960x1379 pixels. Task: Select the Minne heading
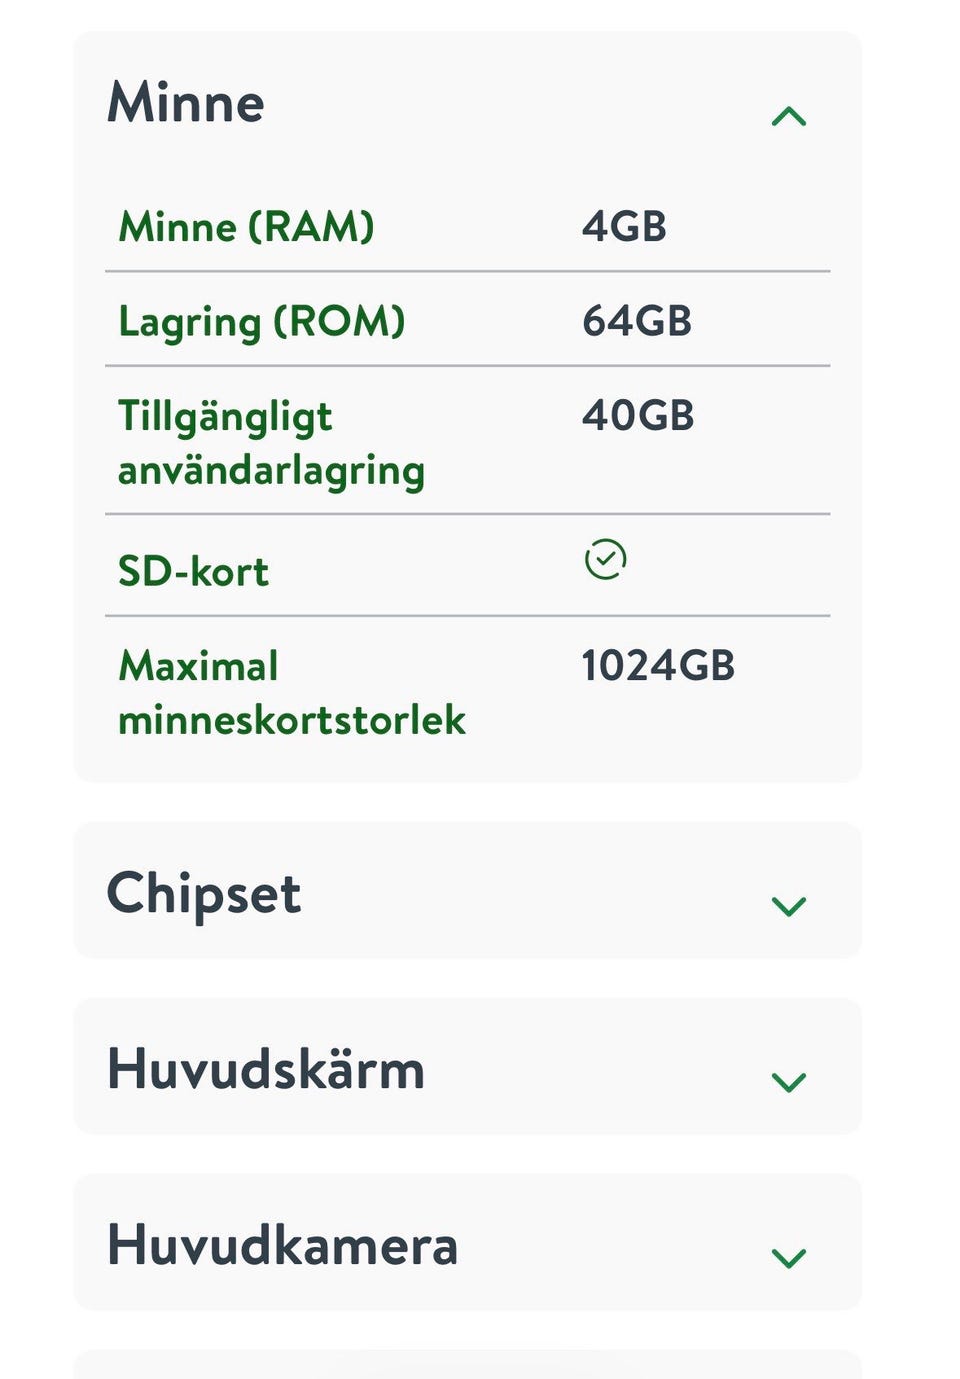point(186,102)
